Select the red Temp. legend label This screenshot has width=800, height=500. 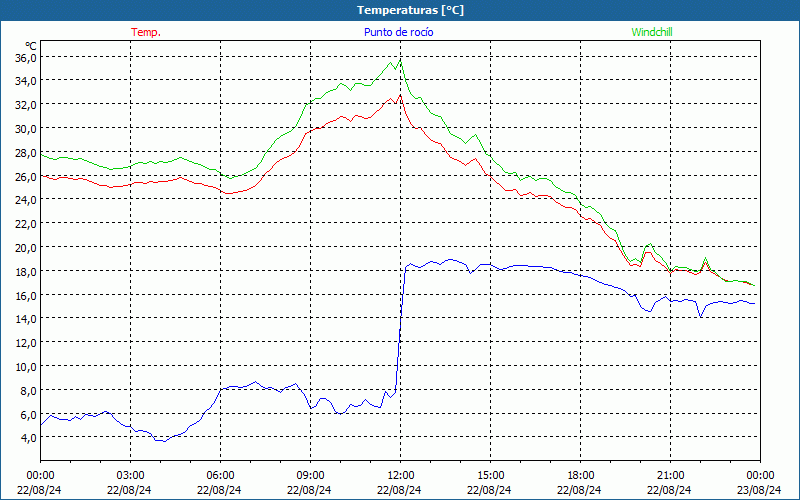click(x=146, y=32)
